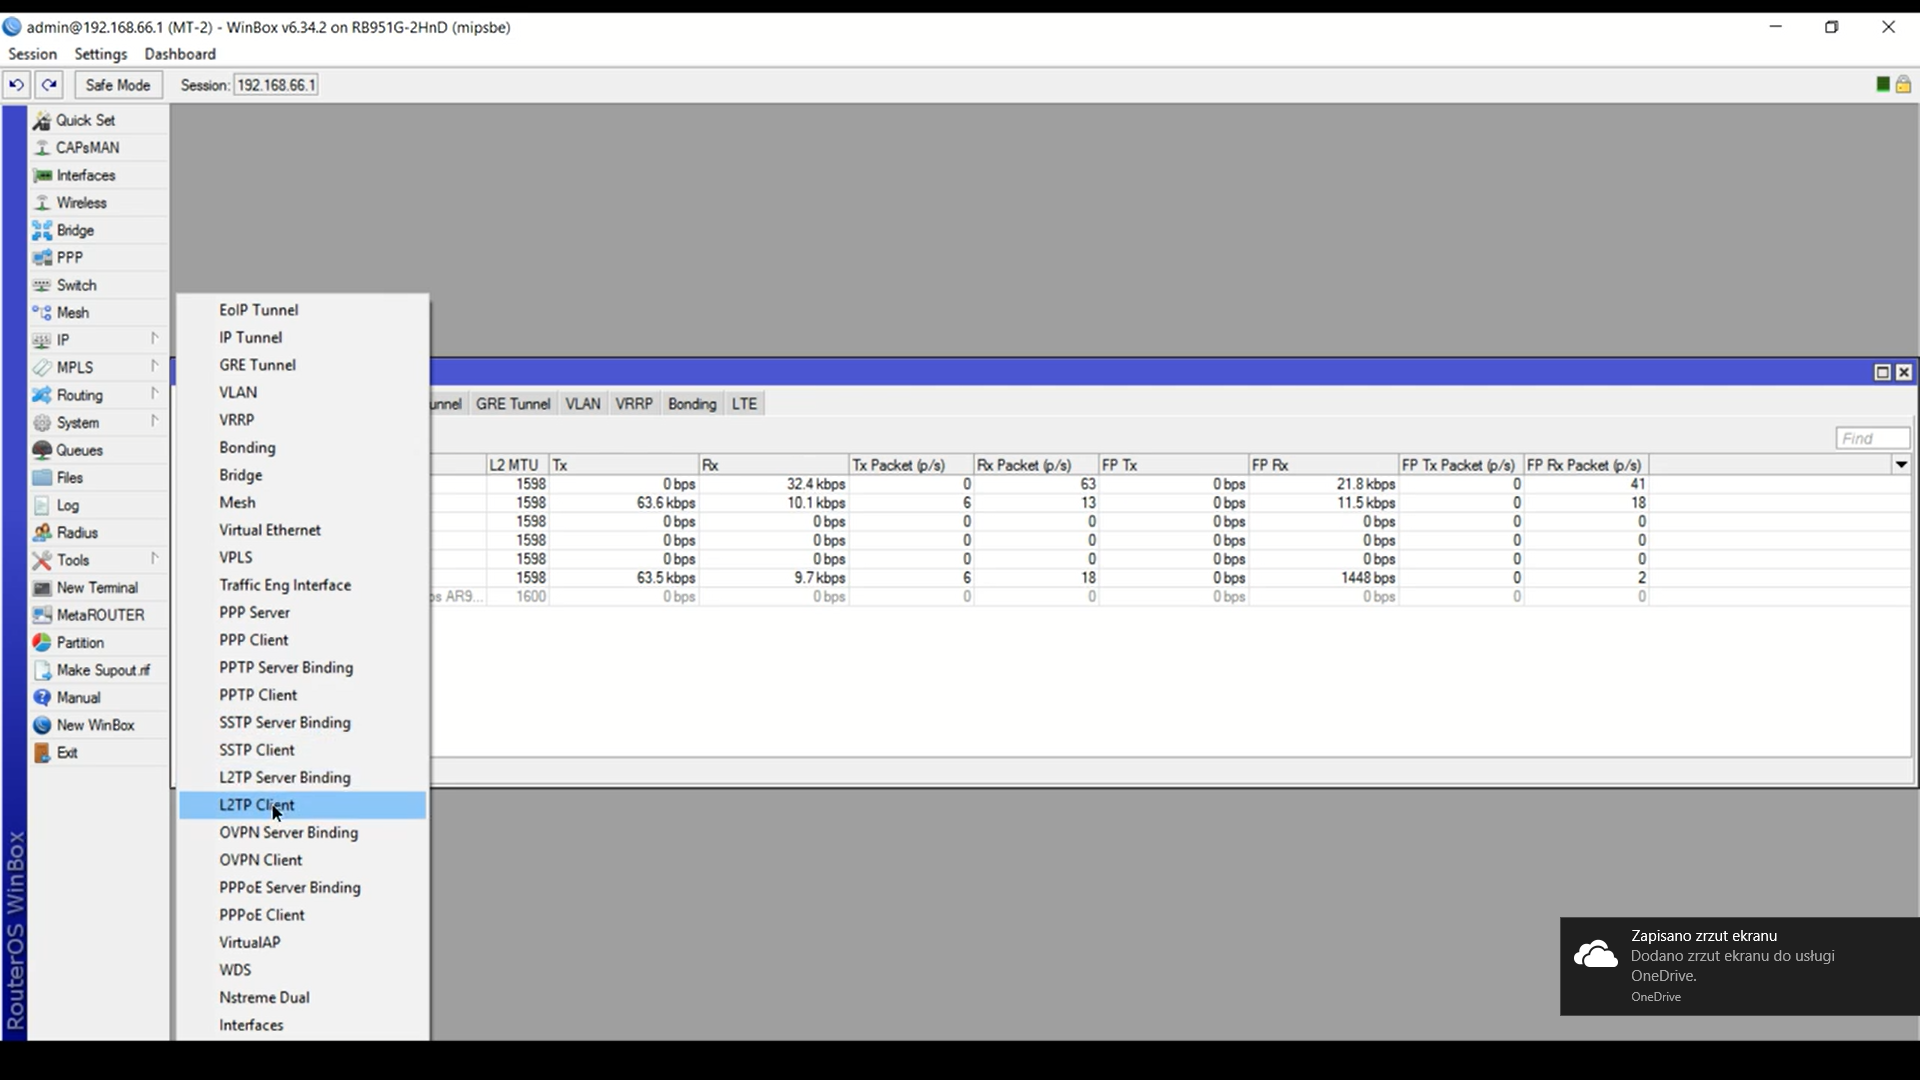Select PPTP Client from the add menu
Screen dimensions: 1920x1080
pos(302,695)
